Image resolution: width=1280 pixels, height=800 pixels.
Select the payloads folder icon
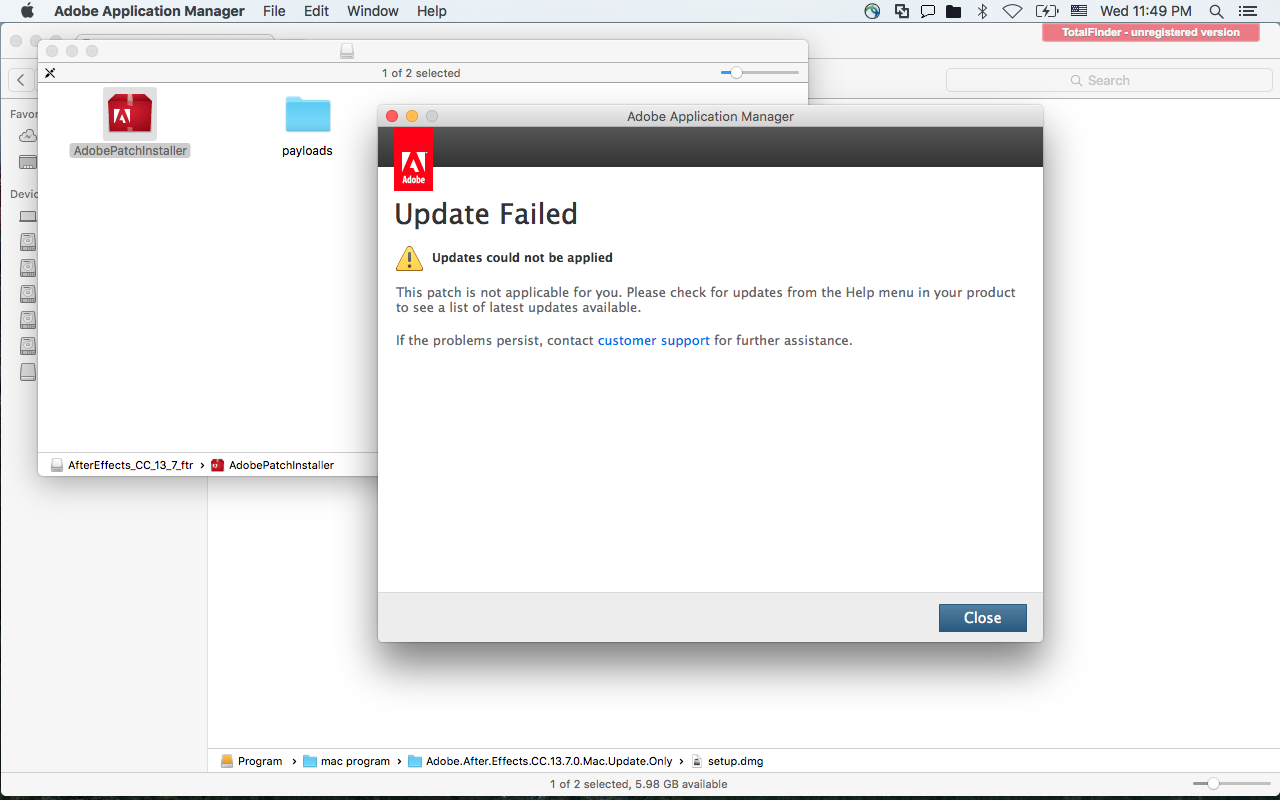click(x=307, y=114)
